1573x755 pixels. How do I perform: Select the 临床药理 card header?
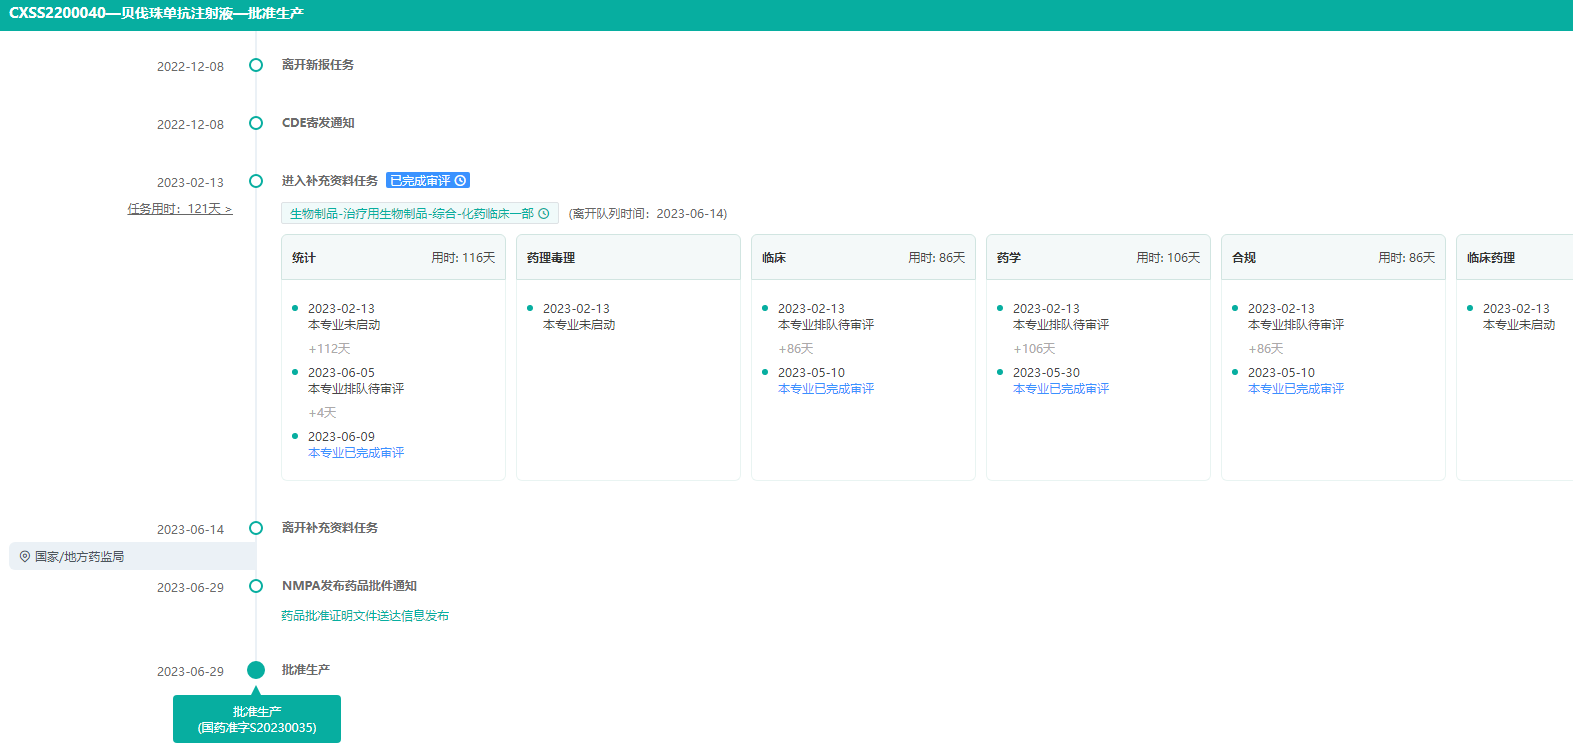1513,258
